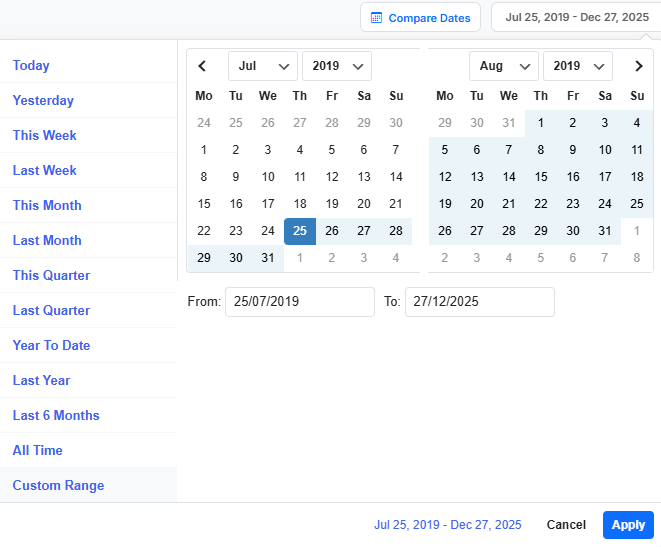661x547 pixels.
Task: Advance to next month using right arrow
Action: [x=638, y=67]
